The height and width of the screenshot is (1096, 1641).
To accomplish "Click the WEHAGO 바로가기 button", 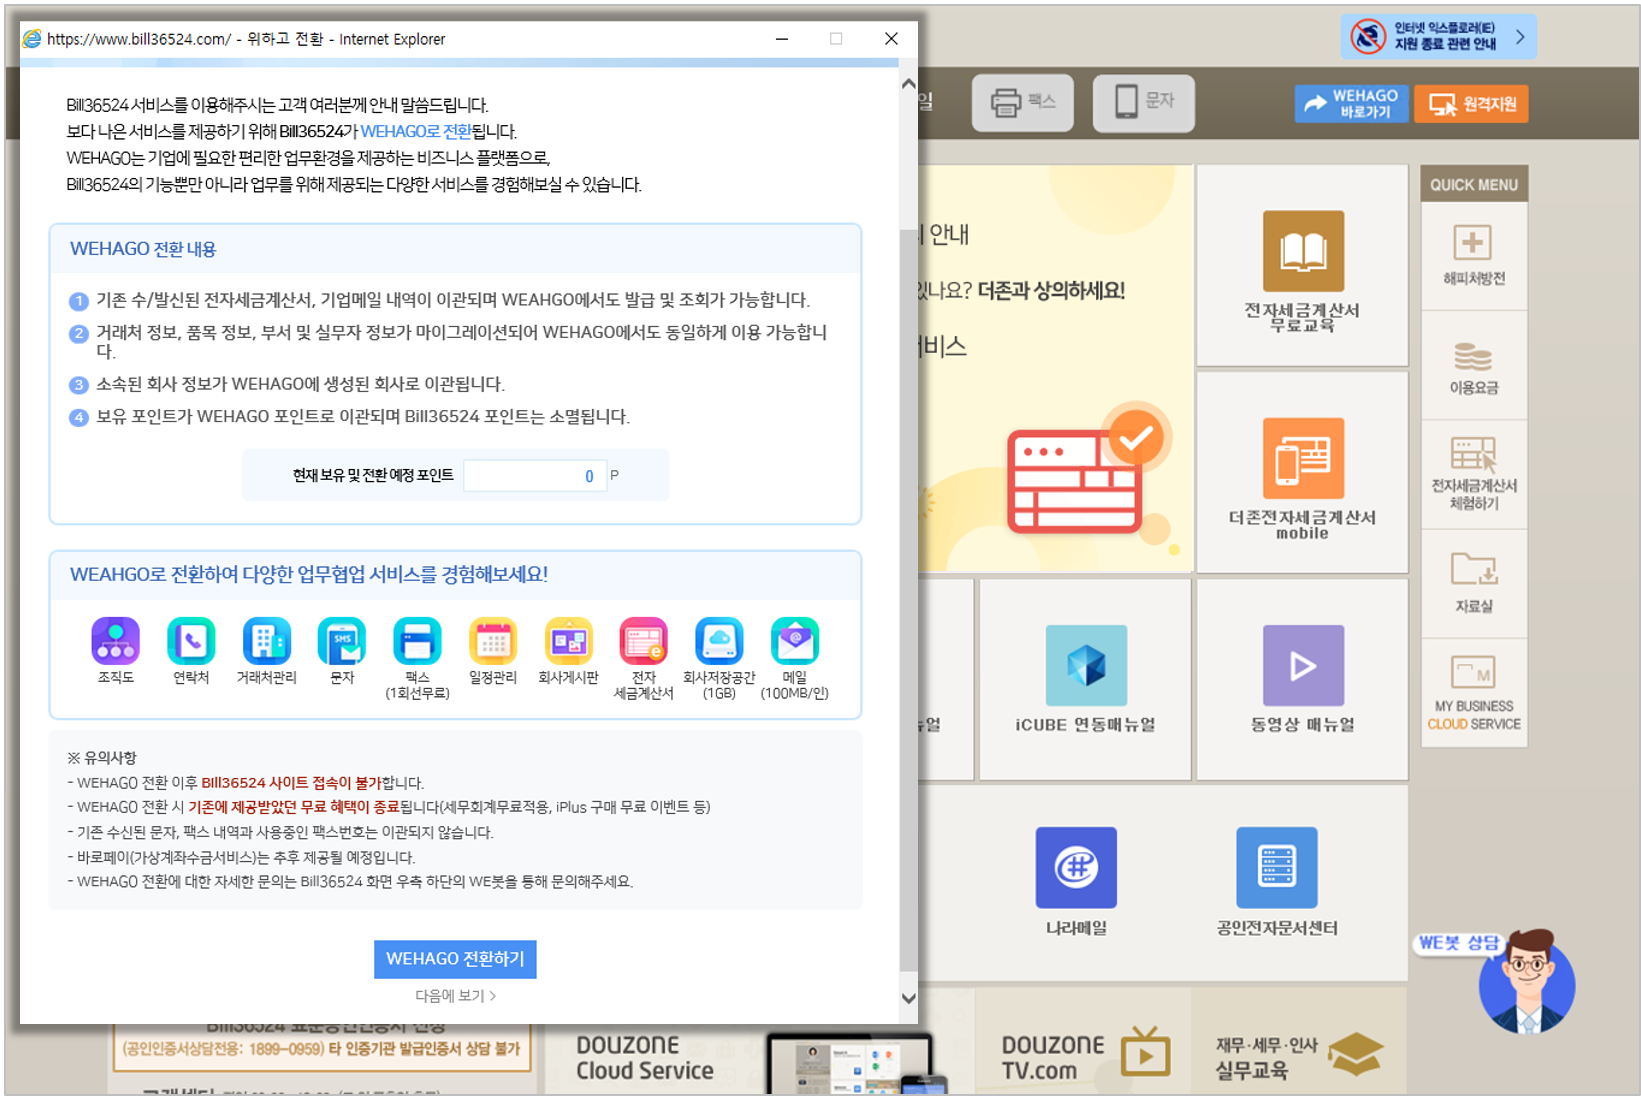I will pos(1351,104).
